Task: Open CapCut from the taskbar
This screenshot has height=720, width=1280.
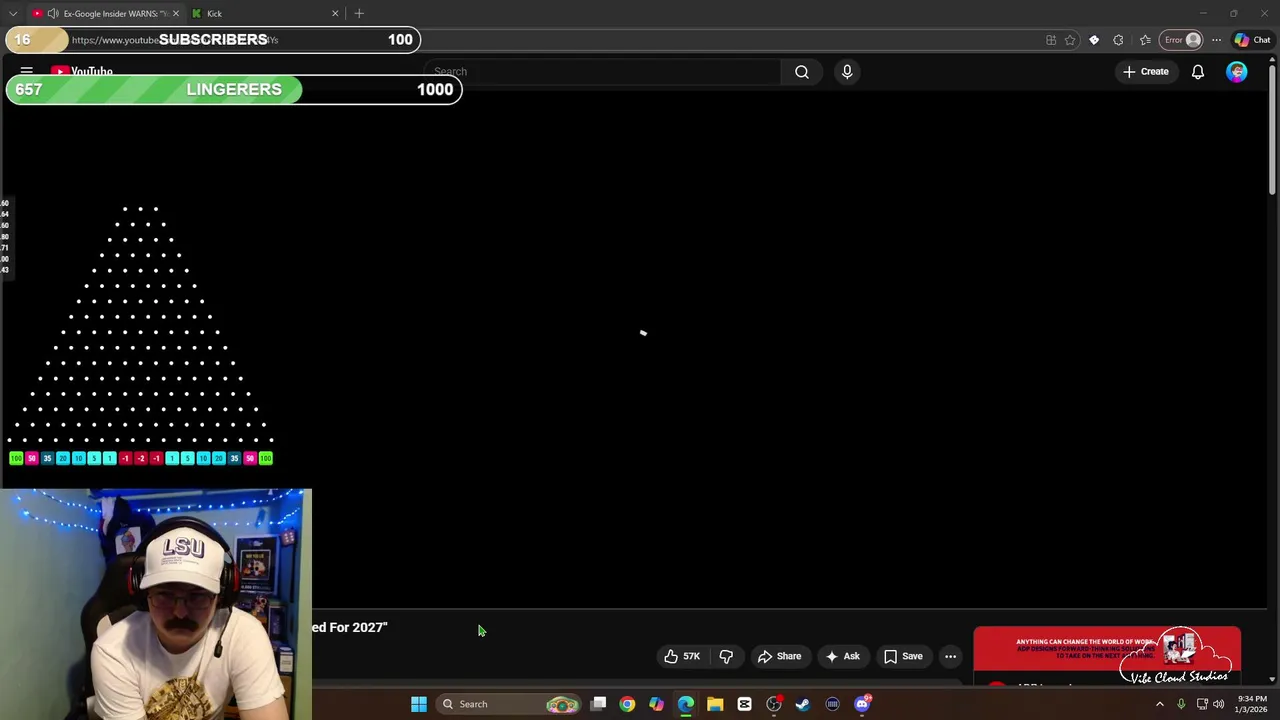Action: tap(744, 704)
